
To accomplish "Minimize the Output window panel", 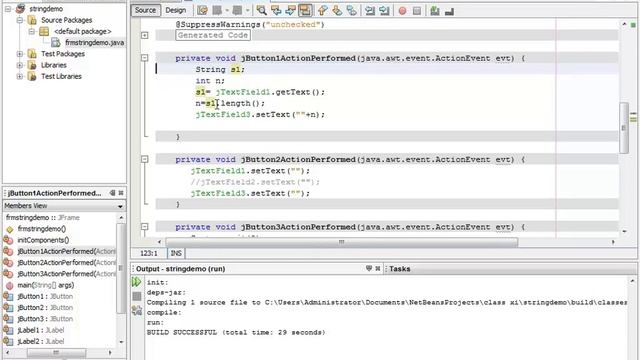I will pyautogui.click(x=369, y=268).
